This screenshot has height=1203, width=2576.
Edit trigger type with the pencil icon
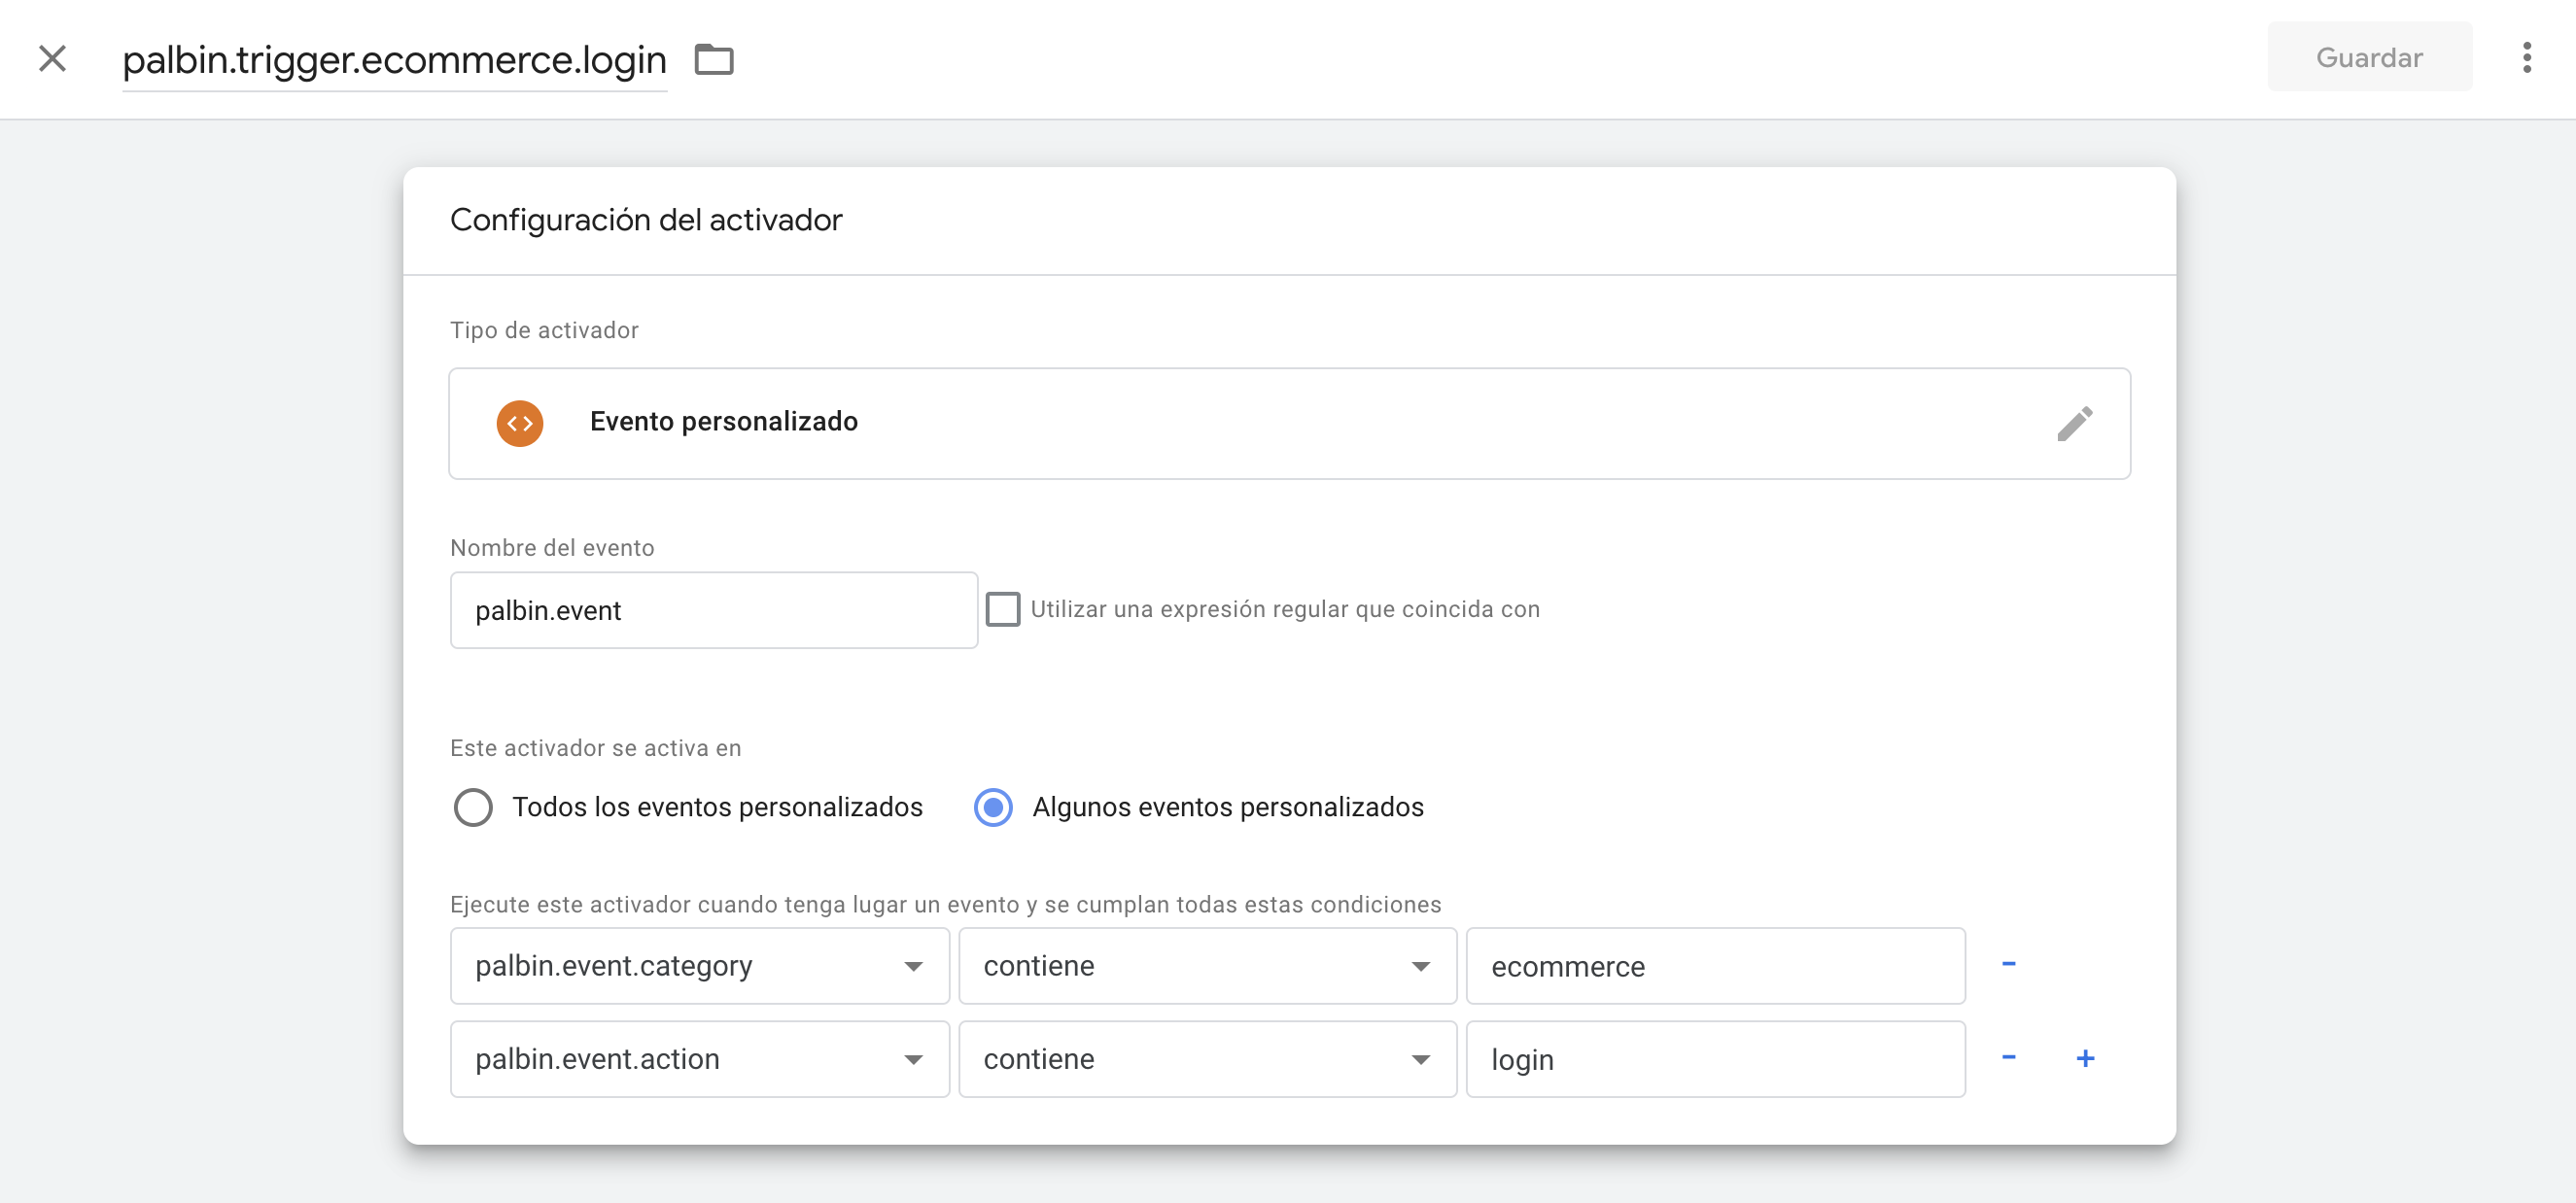[x=2074, y=423]
